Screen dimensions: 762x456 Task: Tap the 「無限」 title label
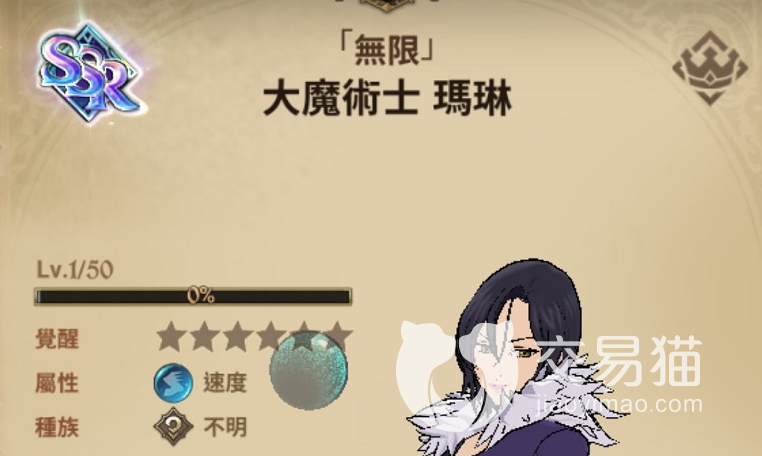pos(387,51)
